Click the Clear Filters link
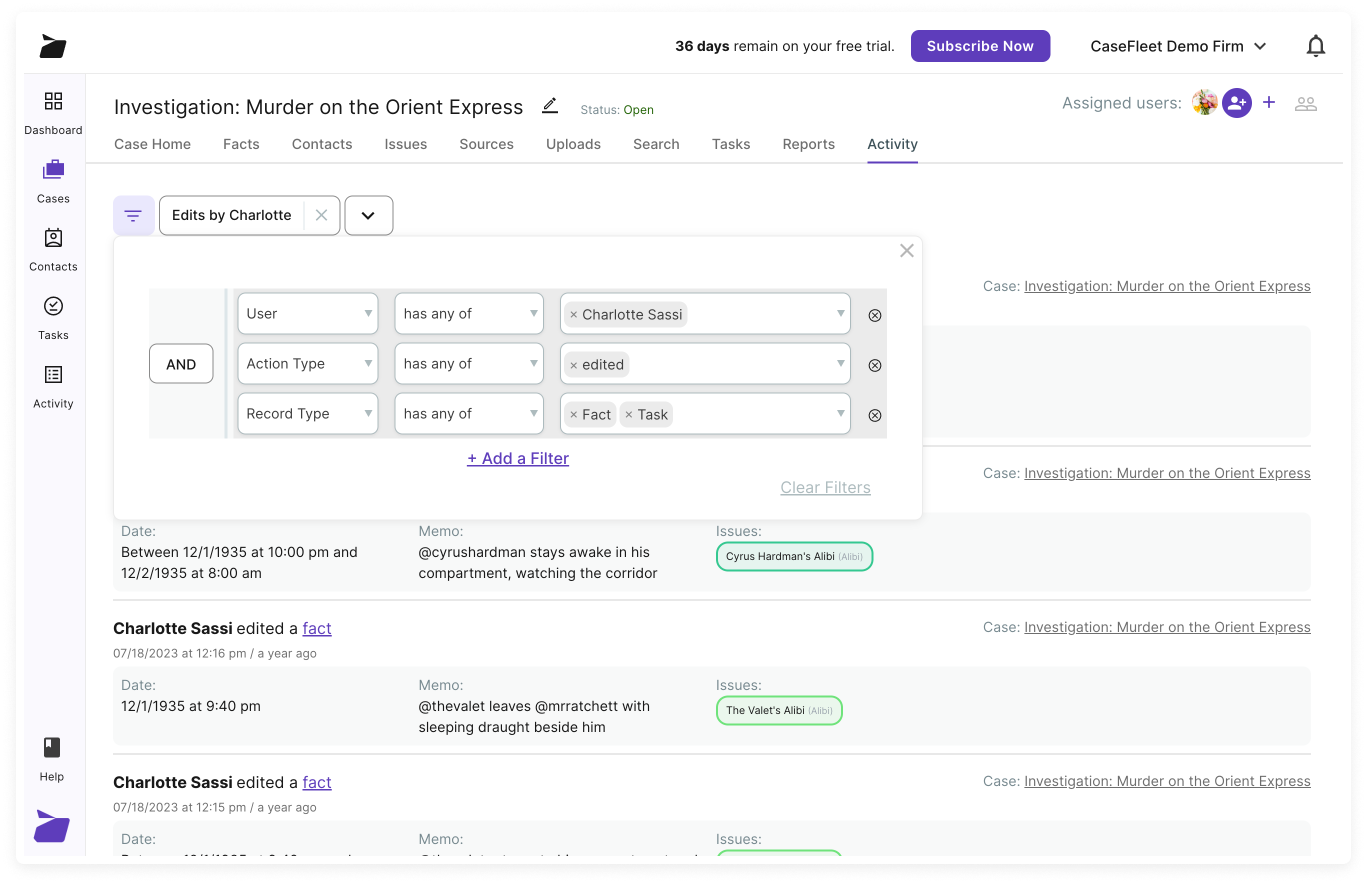Screen dimensions: 1367x884 pyautogui.click(x=825, y=487)
